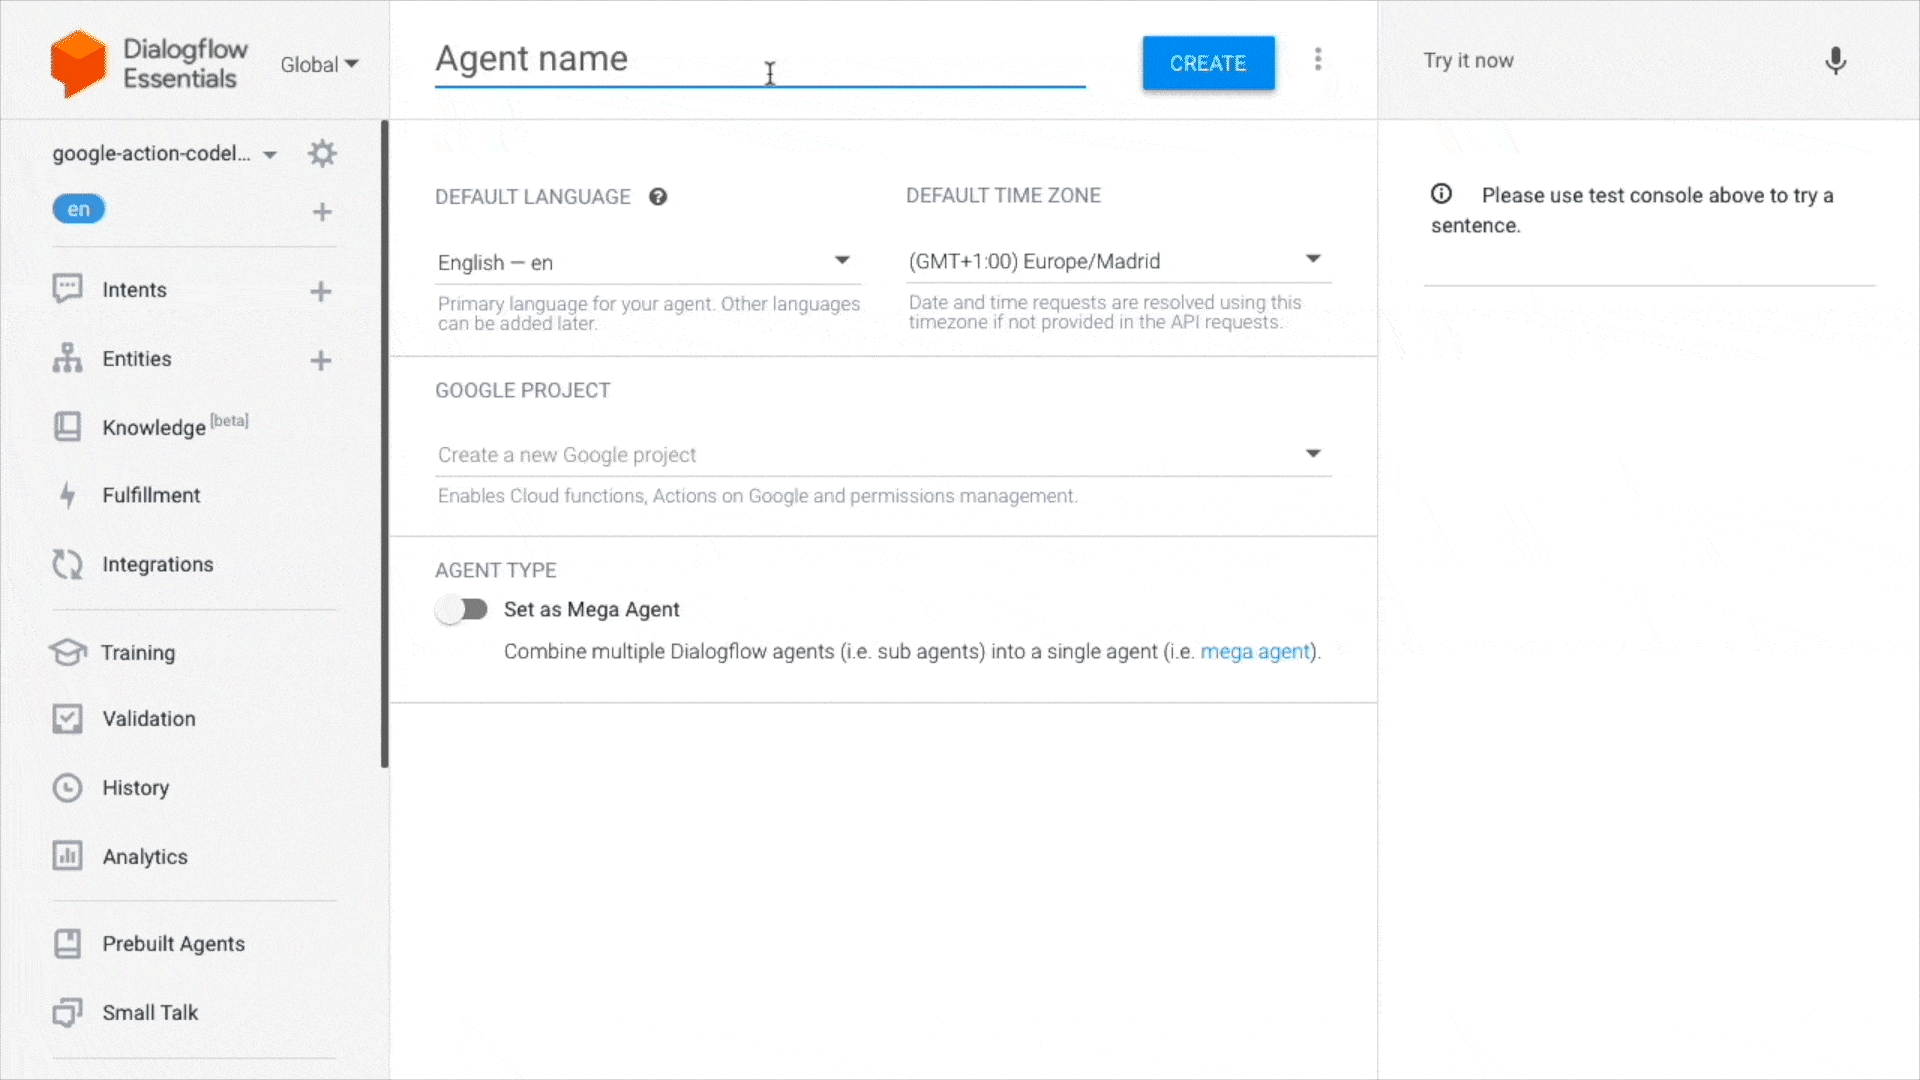This screenshot has width=1920, height=1080.
Task: Click the Validation checkmark icon
Action: [x=67, y=719]
